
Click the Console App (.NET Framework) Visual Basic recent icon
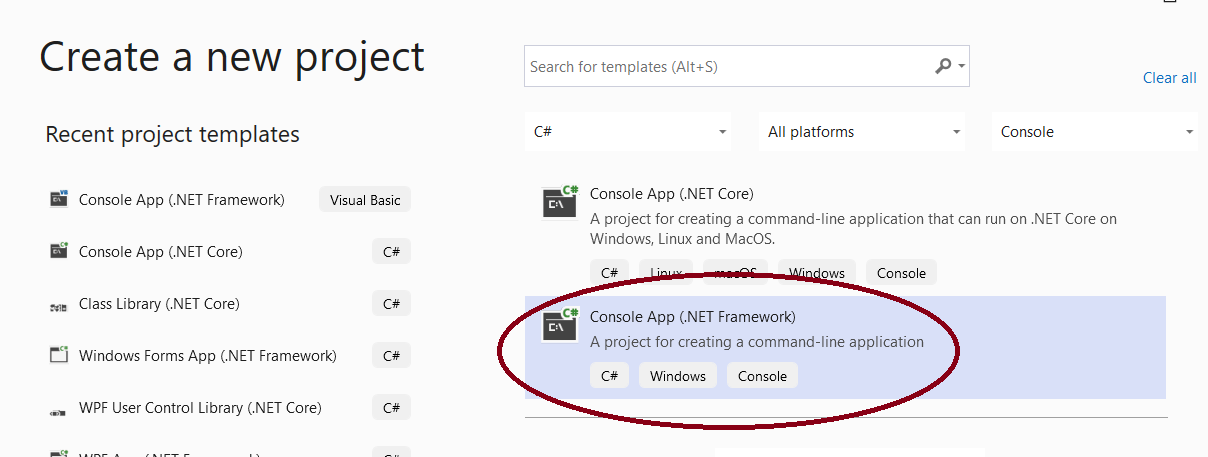59,199
